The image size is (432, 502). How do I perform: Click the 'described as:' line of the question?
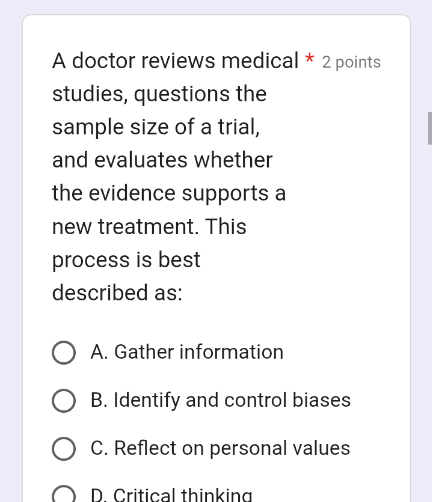[117, 293]
